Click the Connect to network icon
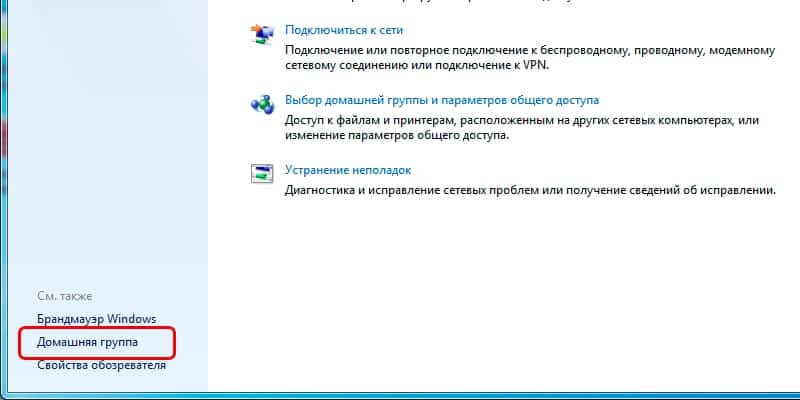The width and height of the screenshot is (800, 400). [x=262, y=34]
